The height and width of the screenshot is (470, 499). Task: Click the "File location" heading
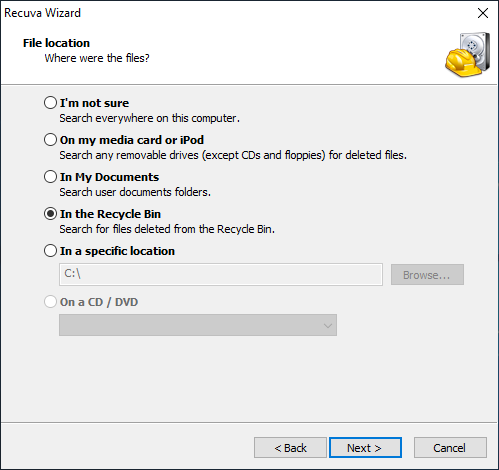click(x=56, y=43)
